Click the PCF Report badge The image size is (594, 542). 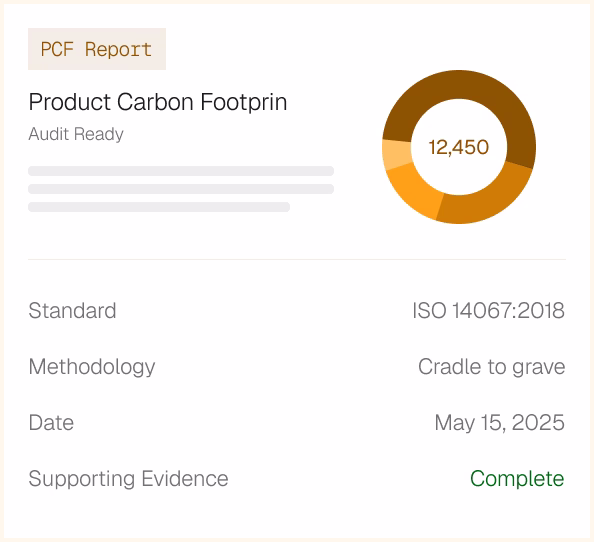97,49
